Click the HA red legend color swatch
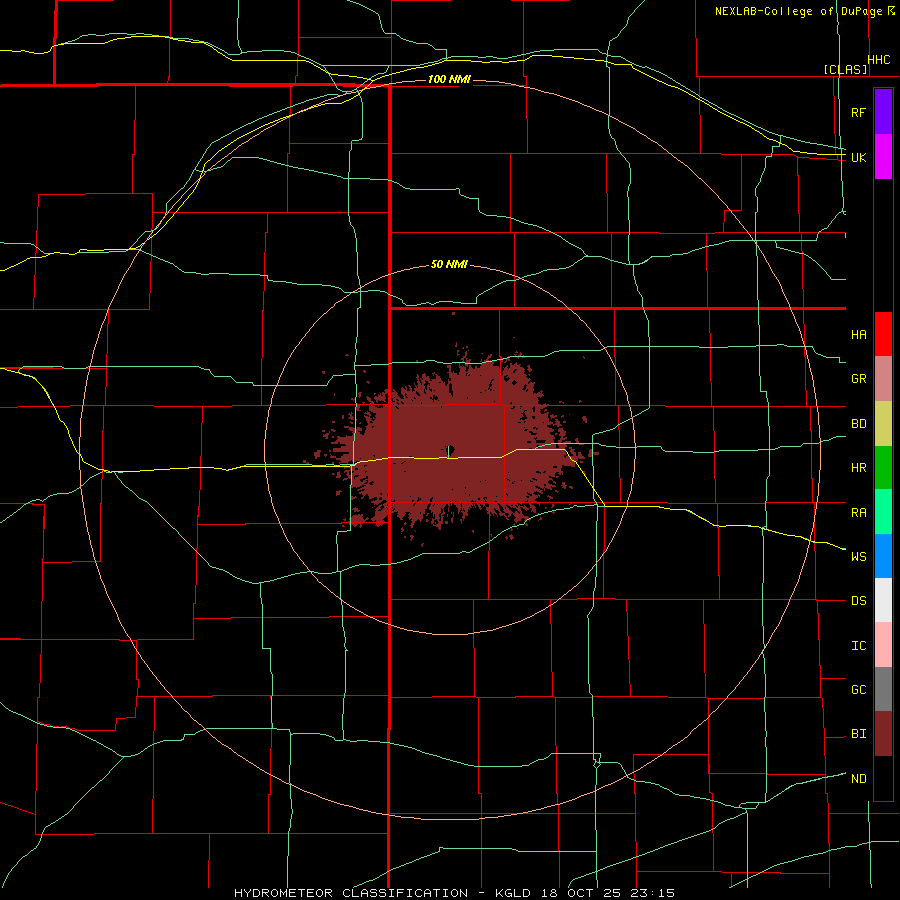The image size is (900, 900). (883, 334)
